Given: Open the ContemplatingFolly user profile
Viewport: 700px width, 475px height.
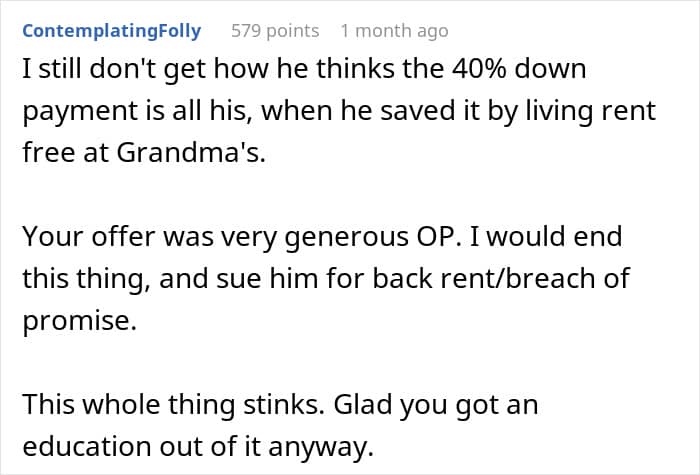Looking at the screenshot, I should [x=112, y=31].
